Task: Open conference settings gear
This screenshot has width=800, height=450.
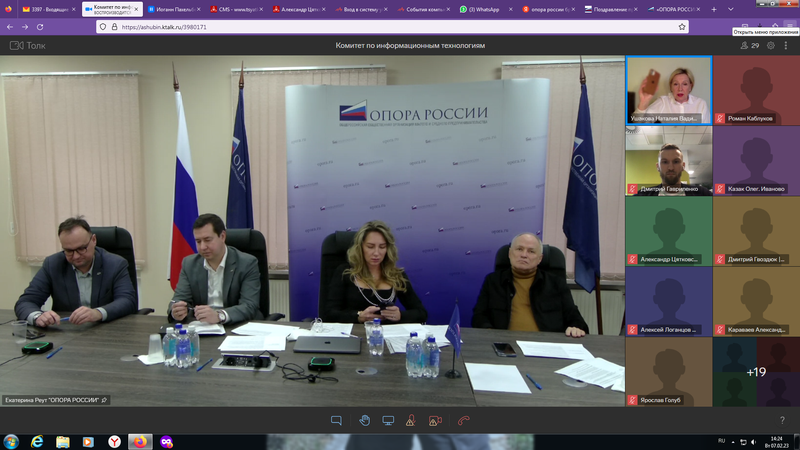Action: click(x=770, y=45)
